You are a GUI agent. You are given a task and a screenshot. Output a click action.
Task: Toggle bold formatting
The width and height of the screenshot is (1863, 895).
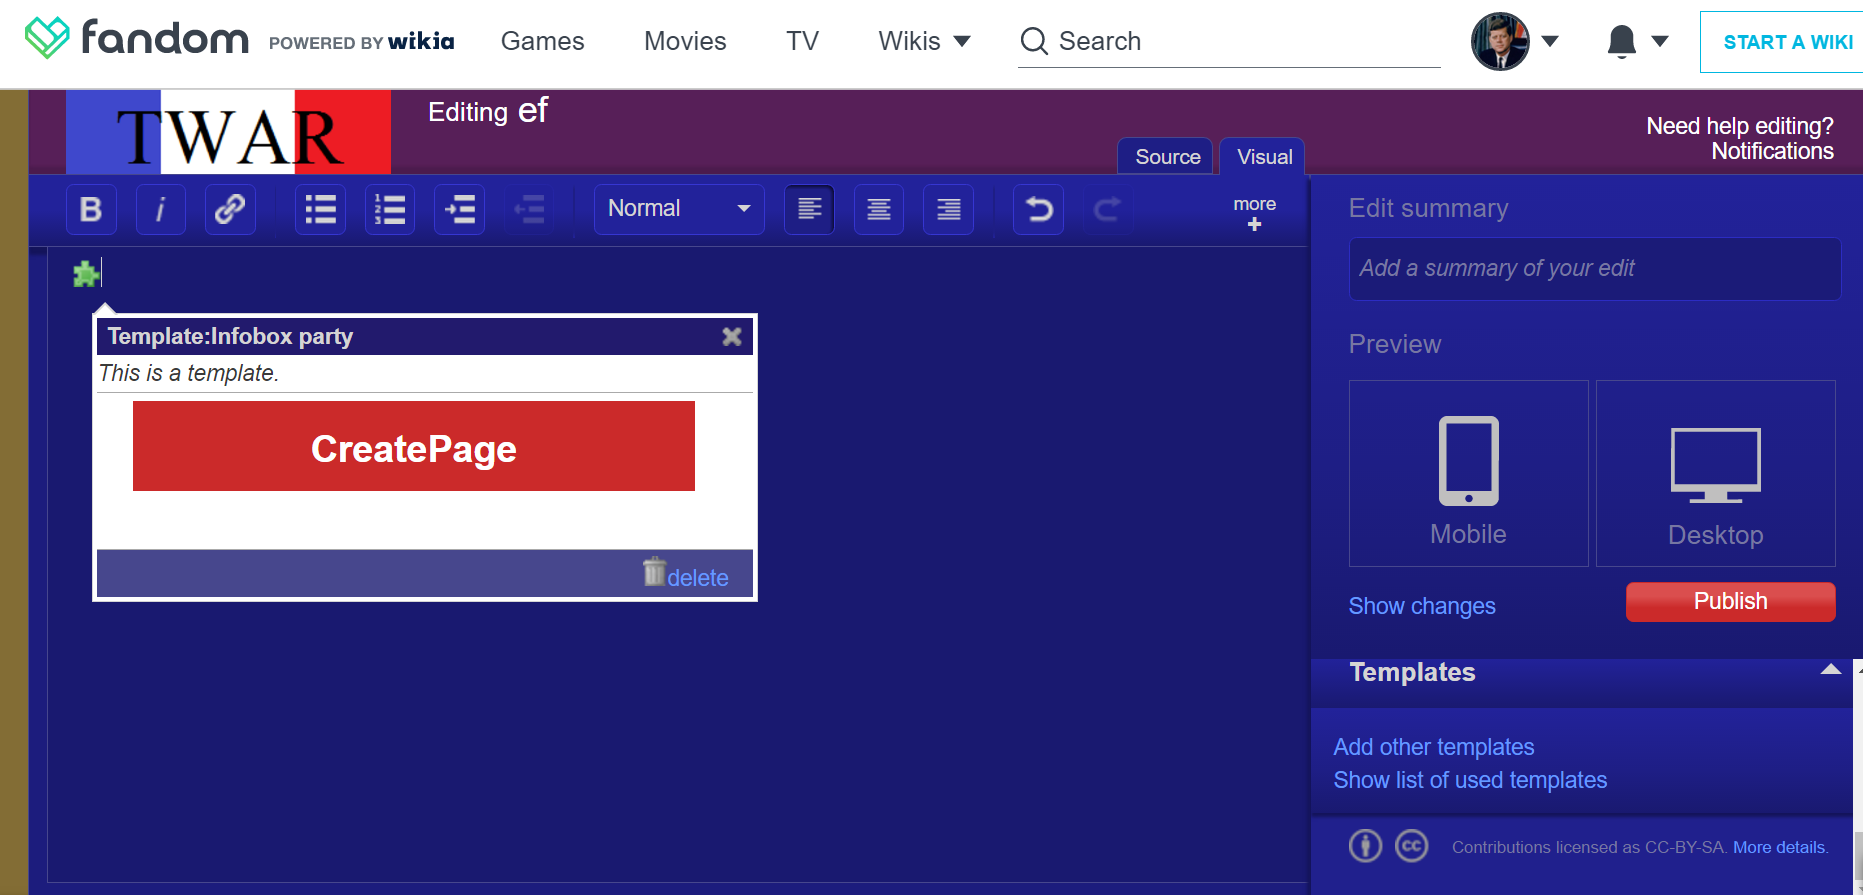pos(91,209)
